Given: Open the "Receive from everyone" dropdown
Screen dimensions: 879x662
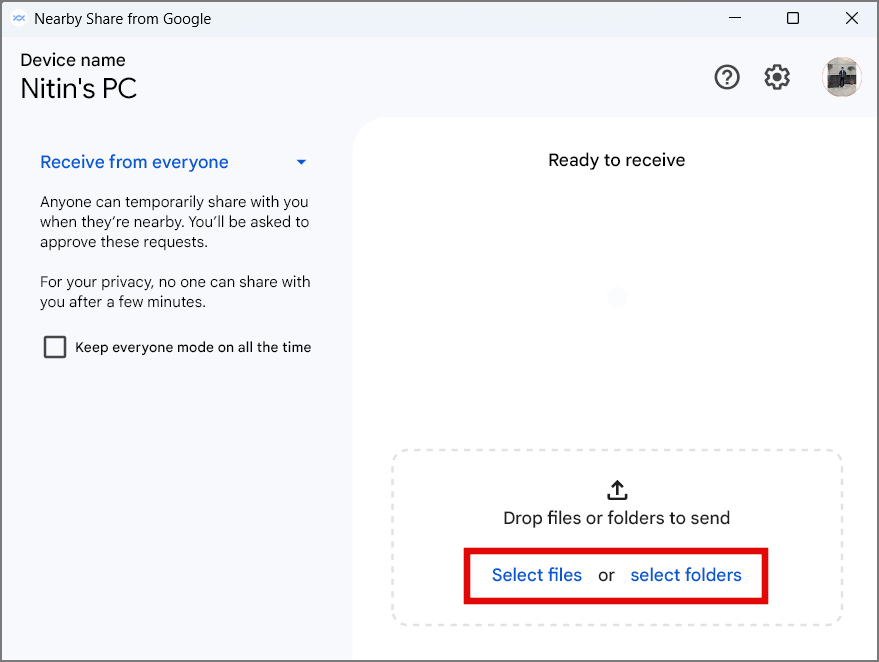Looking at the screenshot, I should [134, 162].
